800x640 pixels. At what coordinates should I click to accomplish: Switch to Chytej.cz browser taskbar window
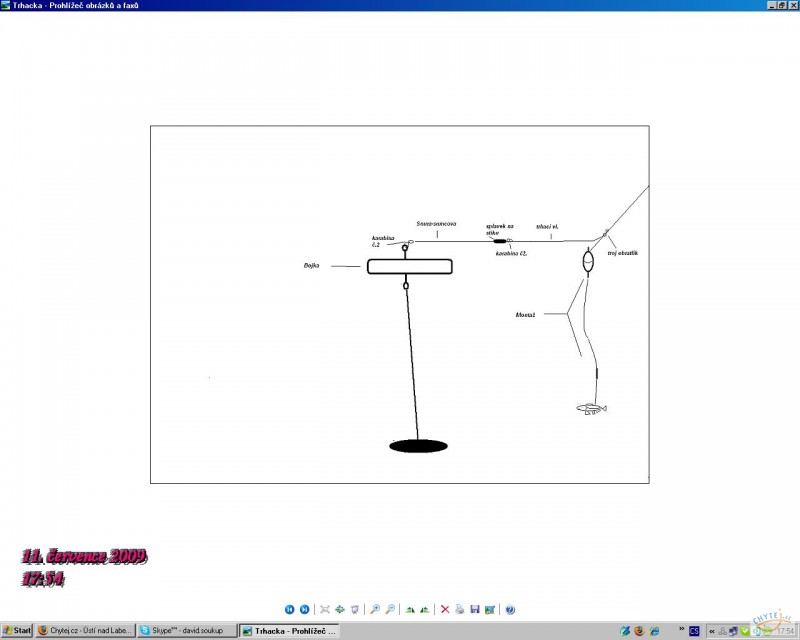pyautogui.click(x=84, y=631)
